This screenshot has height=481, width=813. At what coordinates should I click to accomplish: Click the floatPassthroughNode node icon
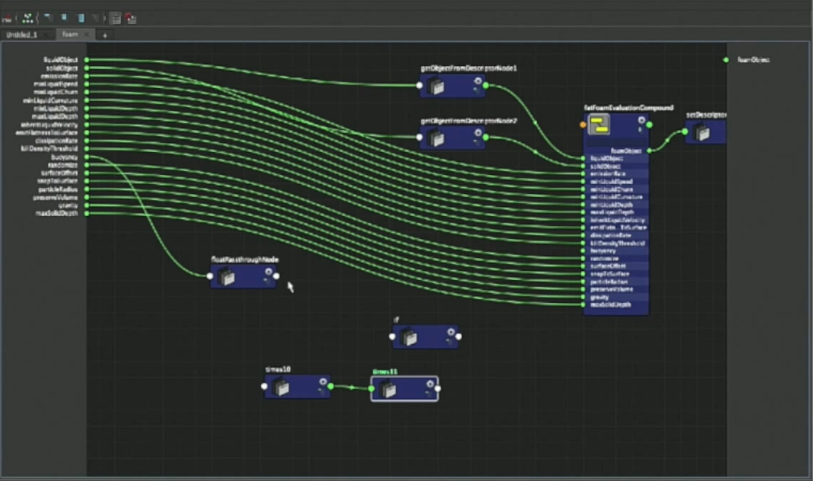228,277
